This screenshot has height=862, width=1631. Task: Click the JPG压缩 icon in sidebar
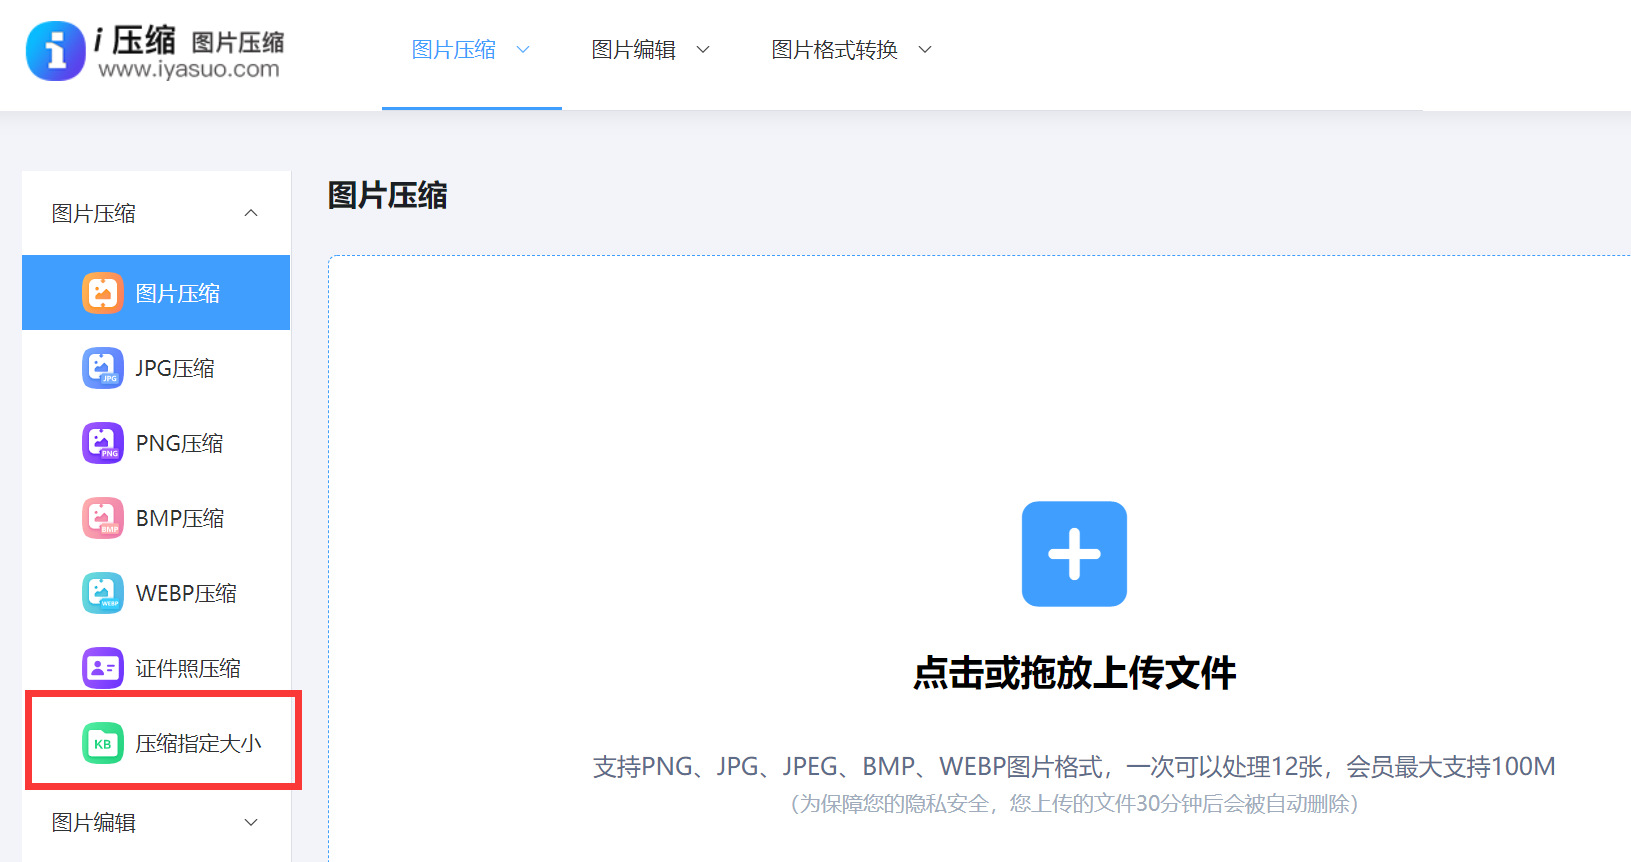click(102, 368)
